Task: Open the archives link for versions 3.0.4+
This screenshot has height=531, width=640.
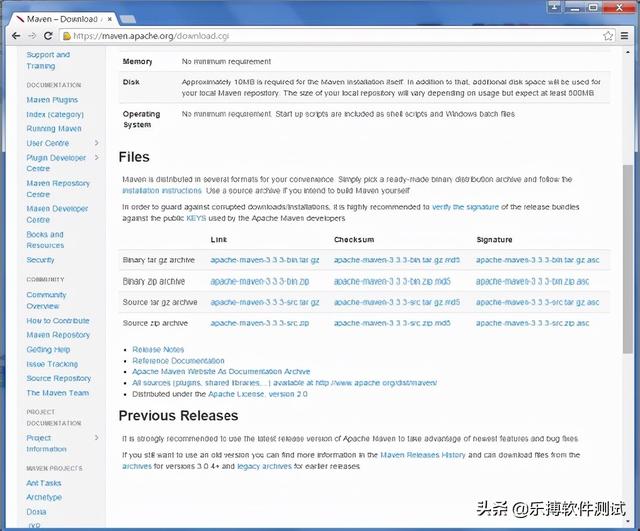Action: (137, 466)
